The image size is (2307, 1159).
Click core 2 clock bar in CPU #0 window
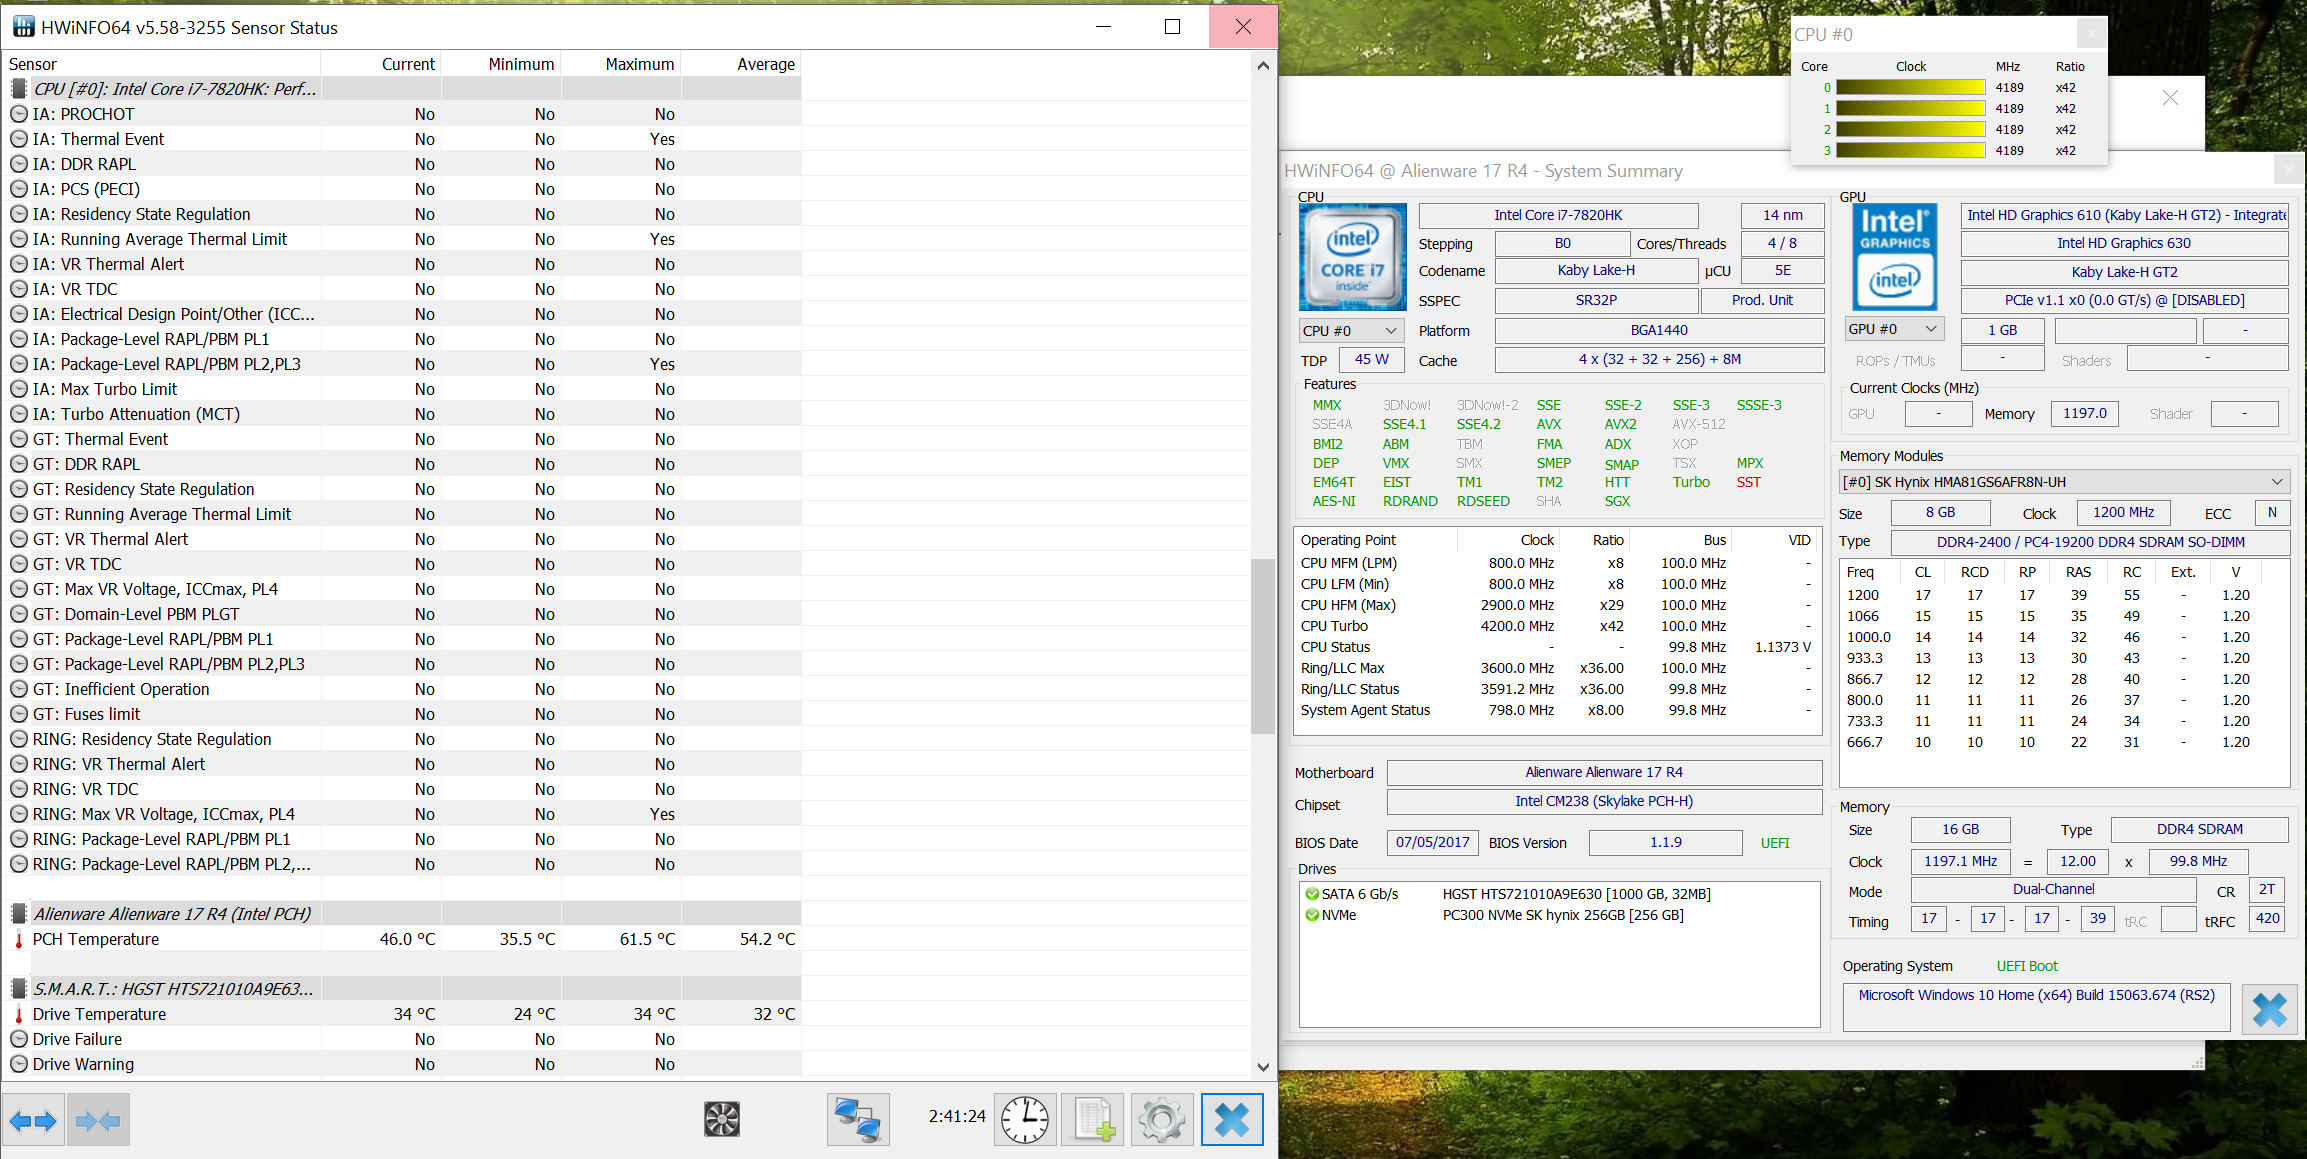tap(1910, 130)
